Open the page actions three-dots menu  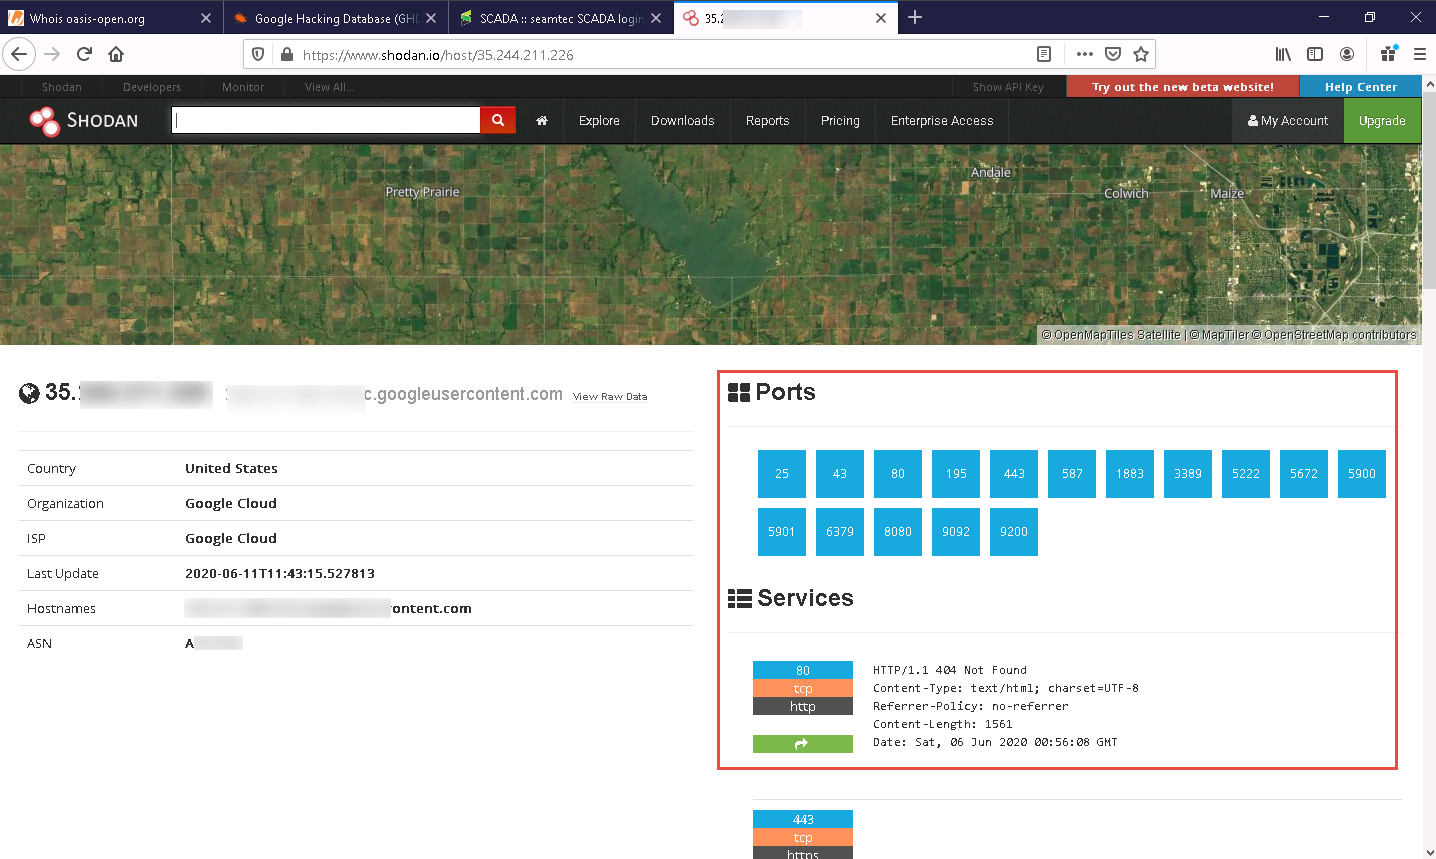(x=1085, y=54)
